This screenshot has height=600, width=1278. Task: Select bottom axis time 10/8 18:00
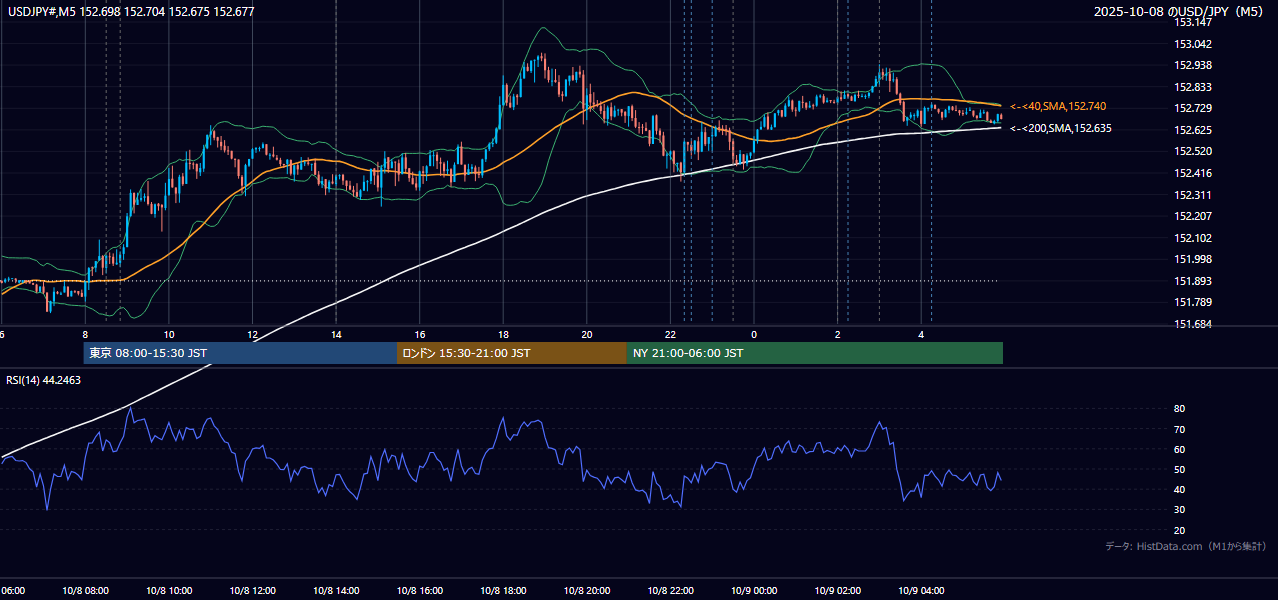503,591
